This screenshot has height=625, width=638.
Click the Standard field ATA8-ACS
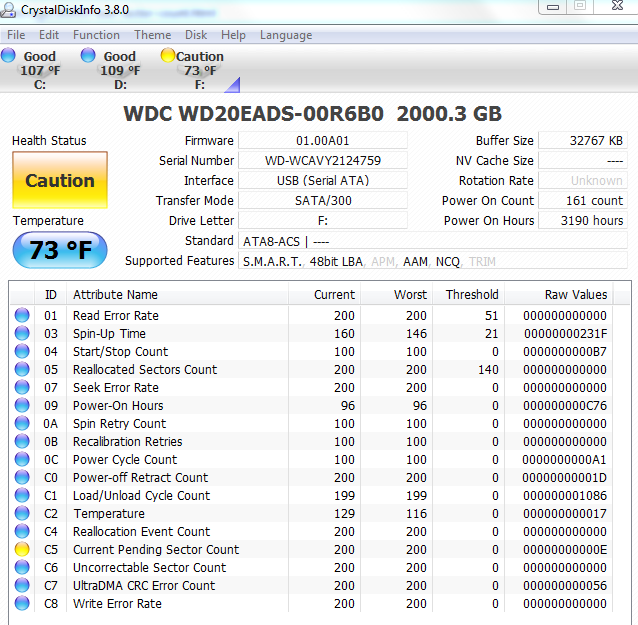point(433,241)
